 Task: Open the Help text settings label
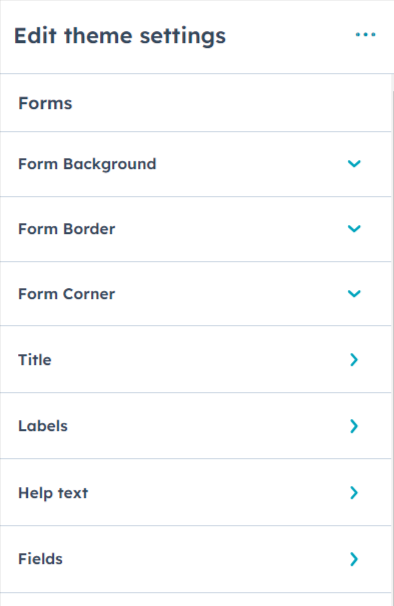(53, 493)
